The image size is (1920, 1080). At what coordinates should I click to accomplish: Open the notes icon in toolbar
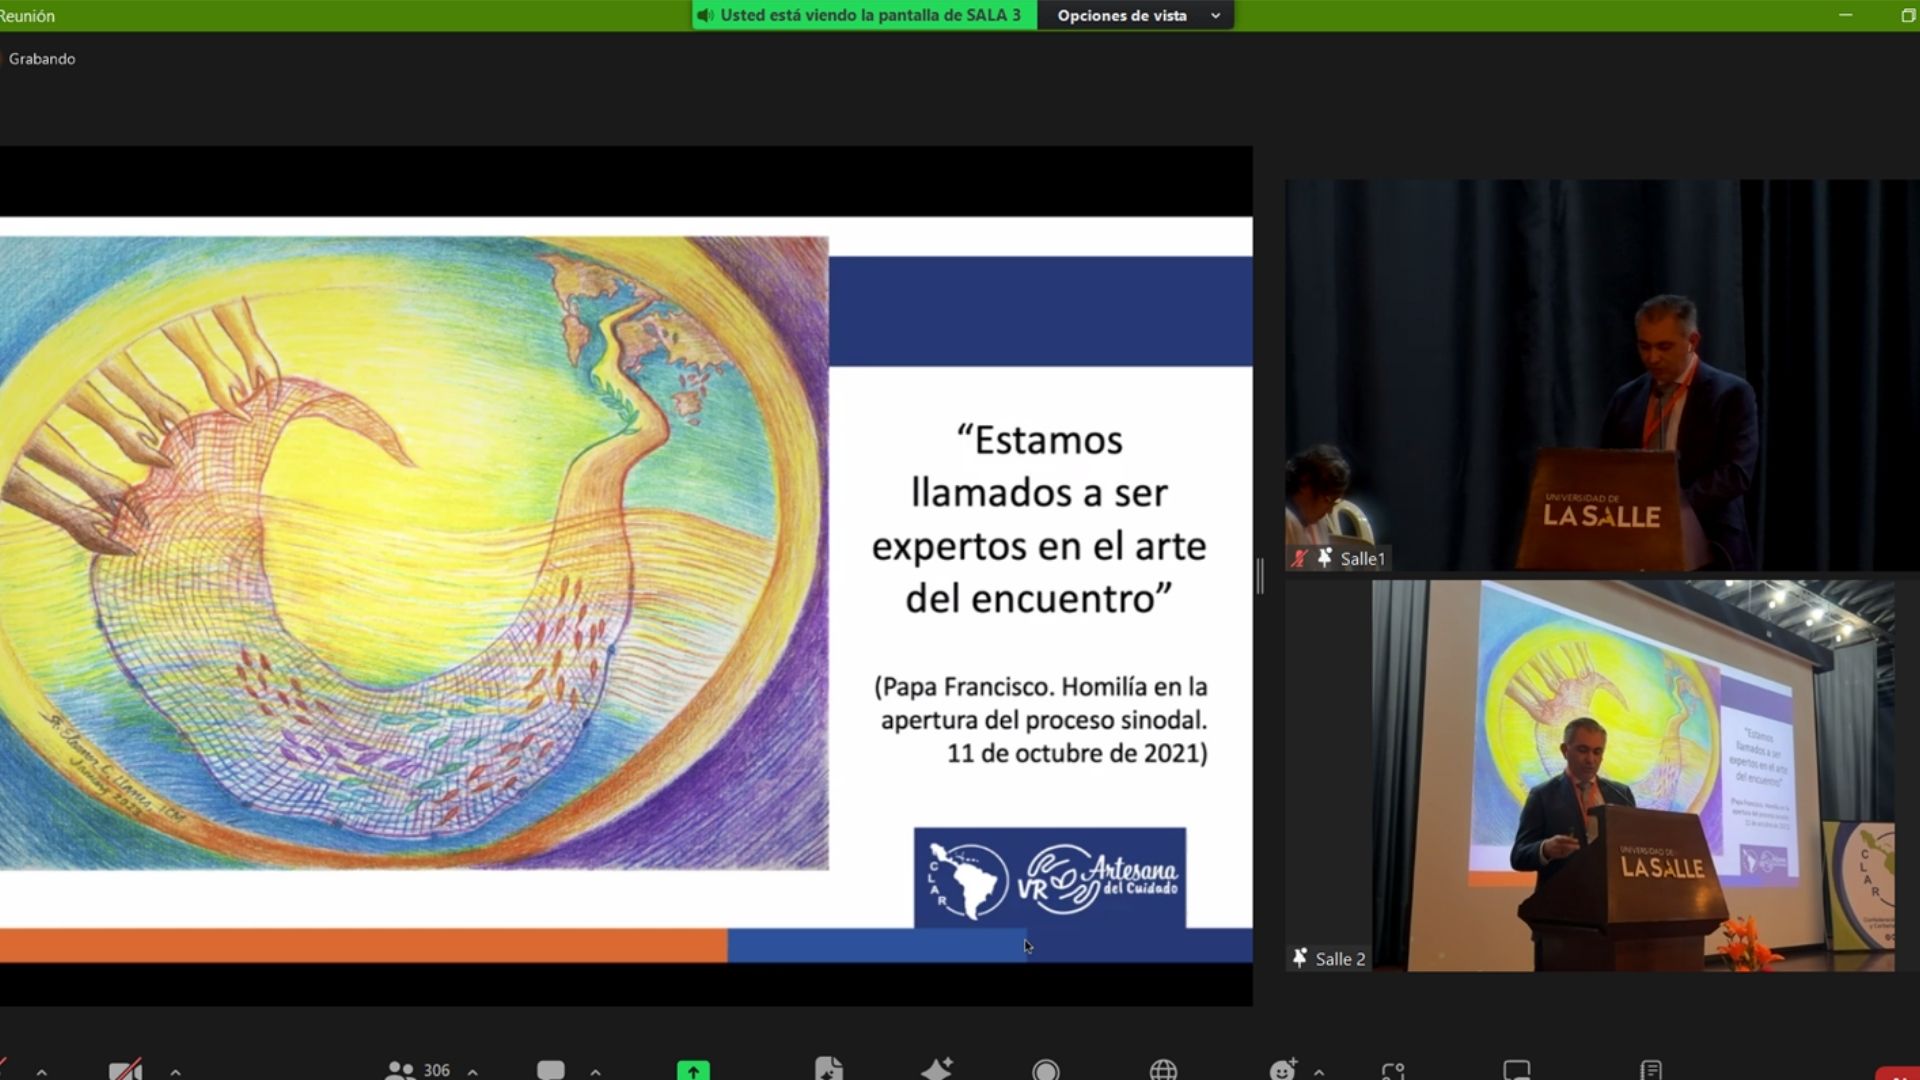(x=1651, y=1070)
